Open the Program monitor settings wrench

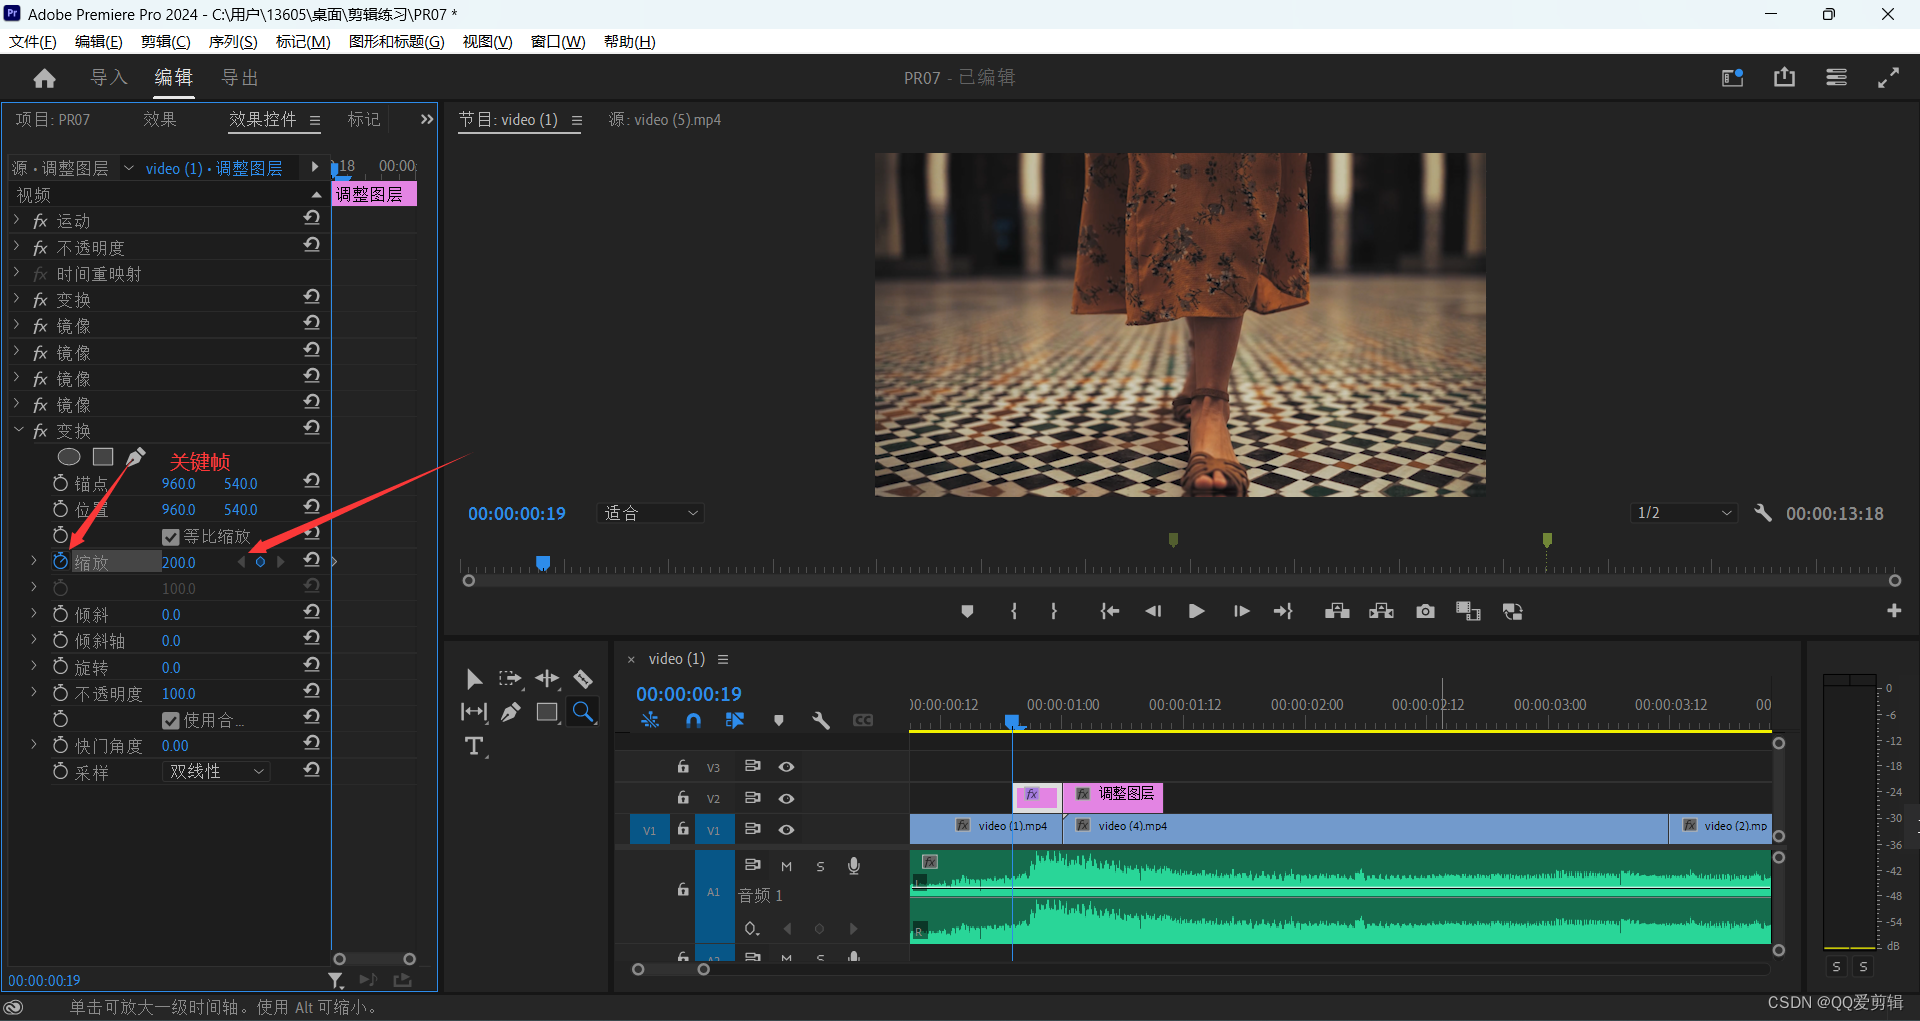pyautogui.click(x=1763, y=513)
